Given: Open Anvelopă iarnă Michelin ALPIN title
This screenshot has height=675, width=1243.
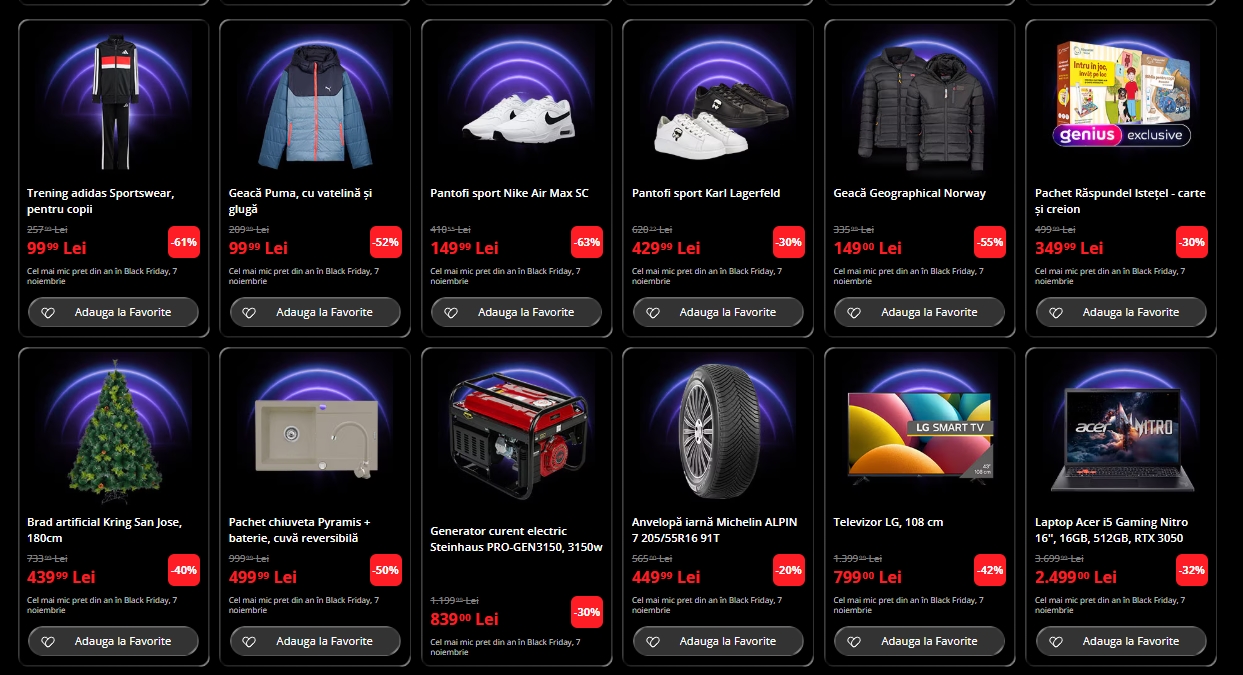Looking at the screenshot, I should pos(714,530).
